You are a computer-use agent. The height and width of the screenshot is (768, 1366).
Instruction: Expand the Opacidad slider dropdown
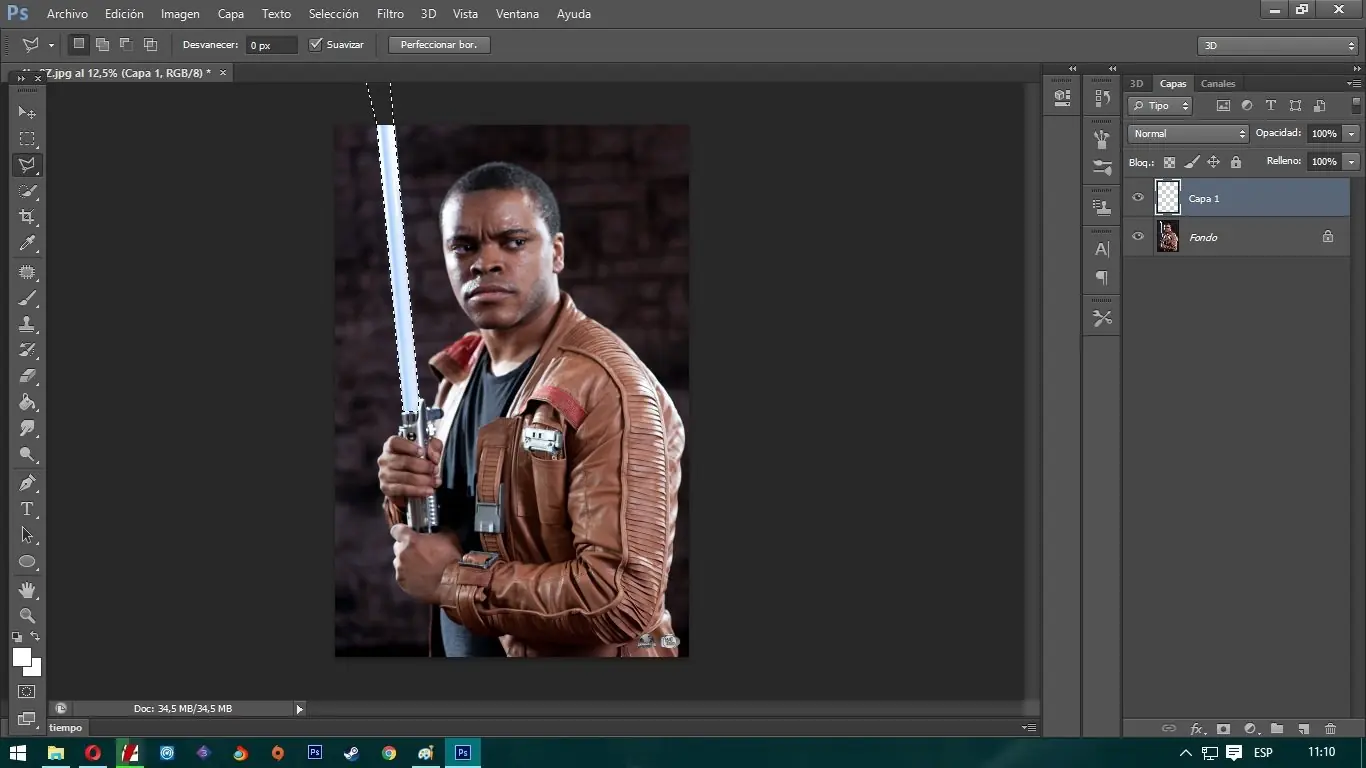[1351, 134]
